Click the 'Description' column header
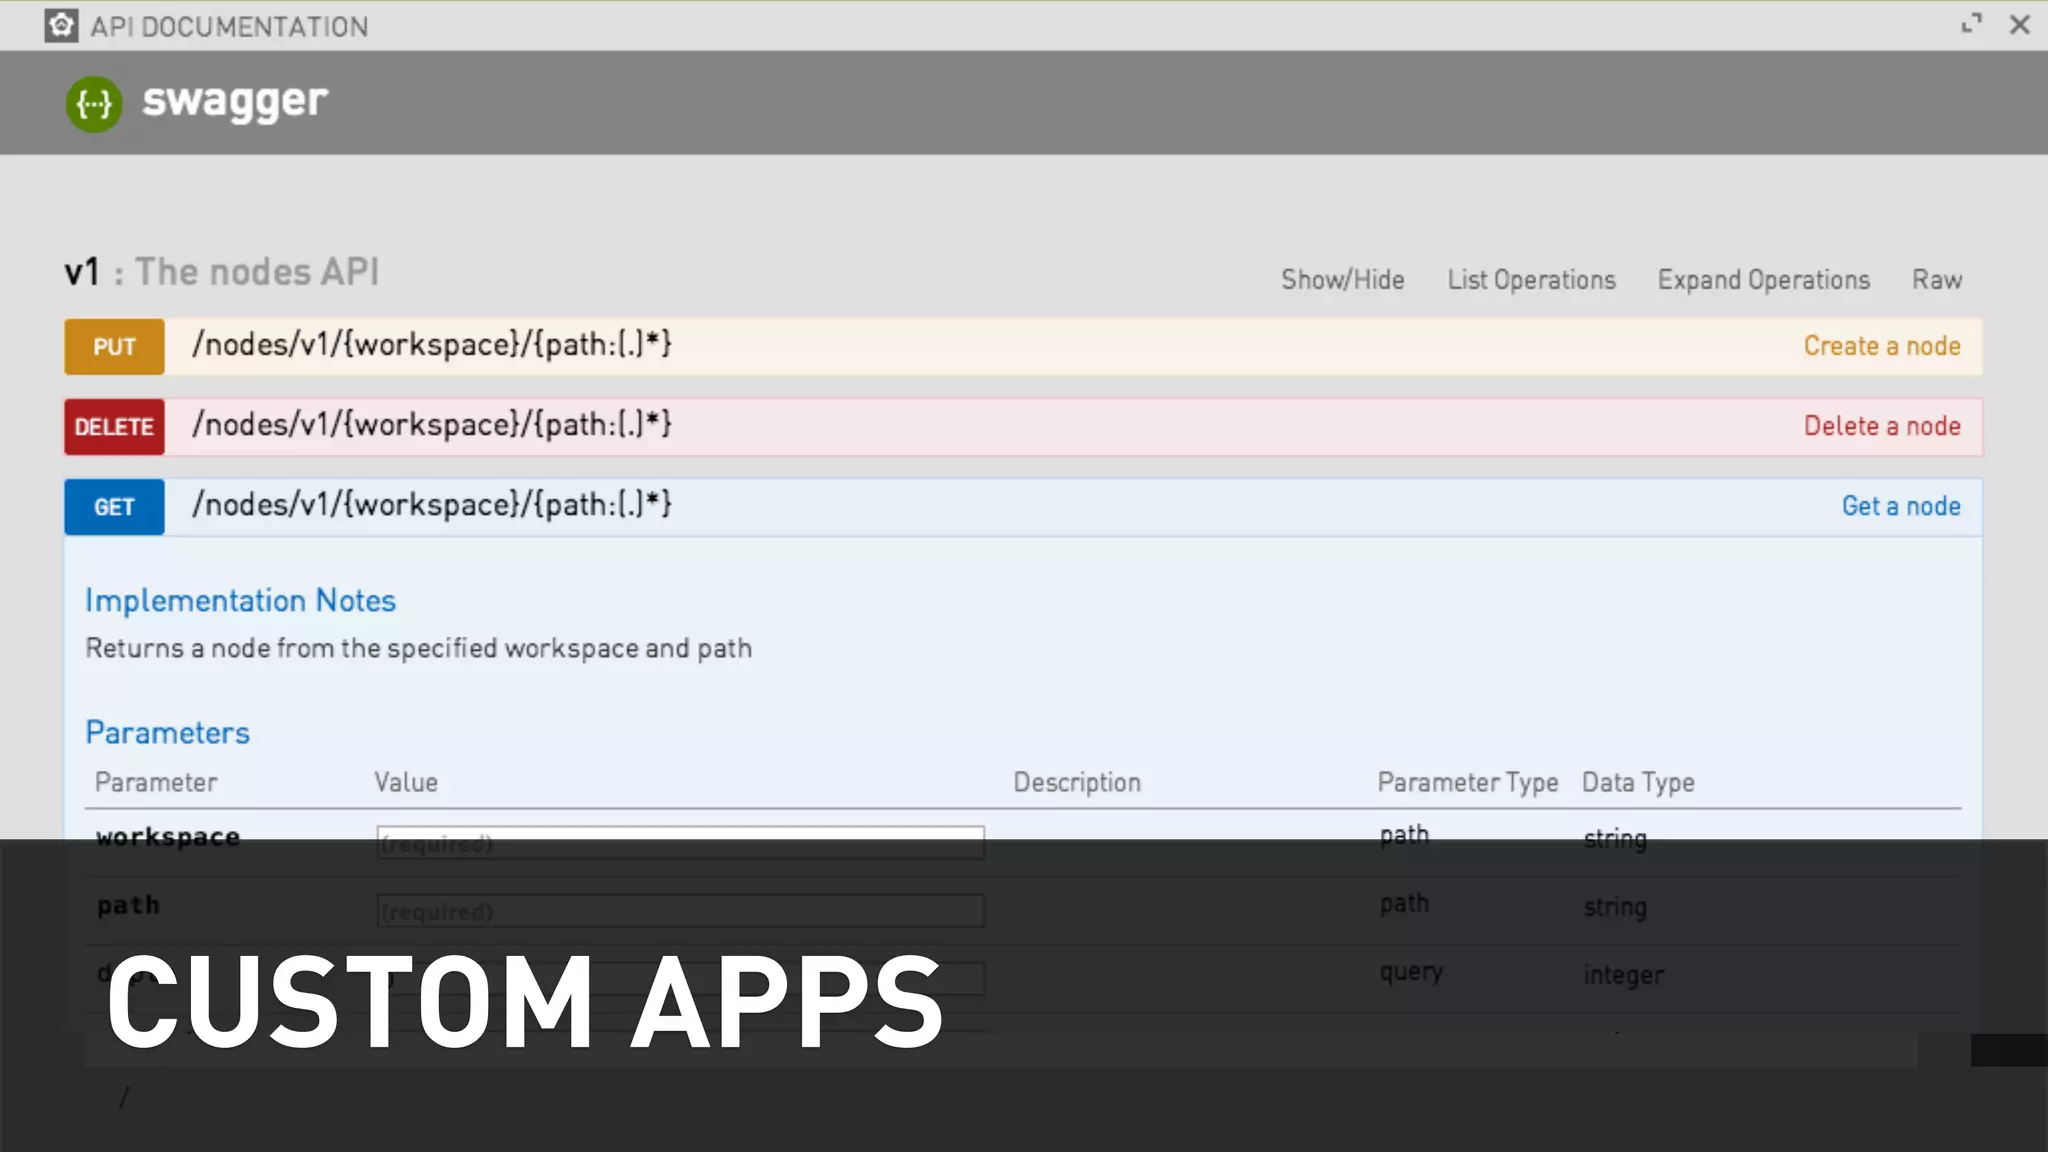2048x1152 pixels. tap(1077, 783)
